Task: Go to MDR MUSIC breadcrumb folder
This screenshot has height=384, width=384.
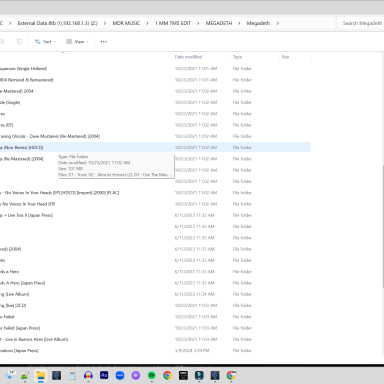Action: tap(126, 23)
